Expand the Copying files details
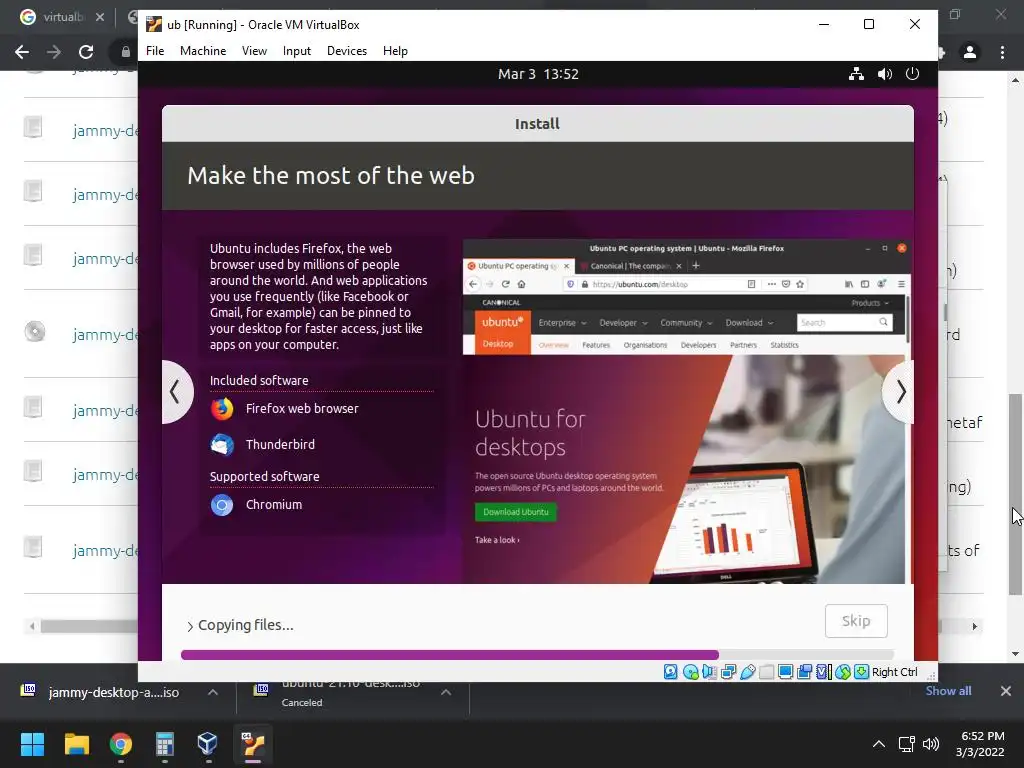Screen dimensions: 1024x768 click(x=190, y=626)
